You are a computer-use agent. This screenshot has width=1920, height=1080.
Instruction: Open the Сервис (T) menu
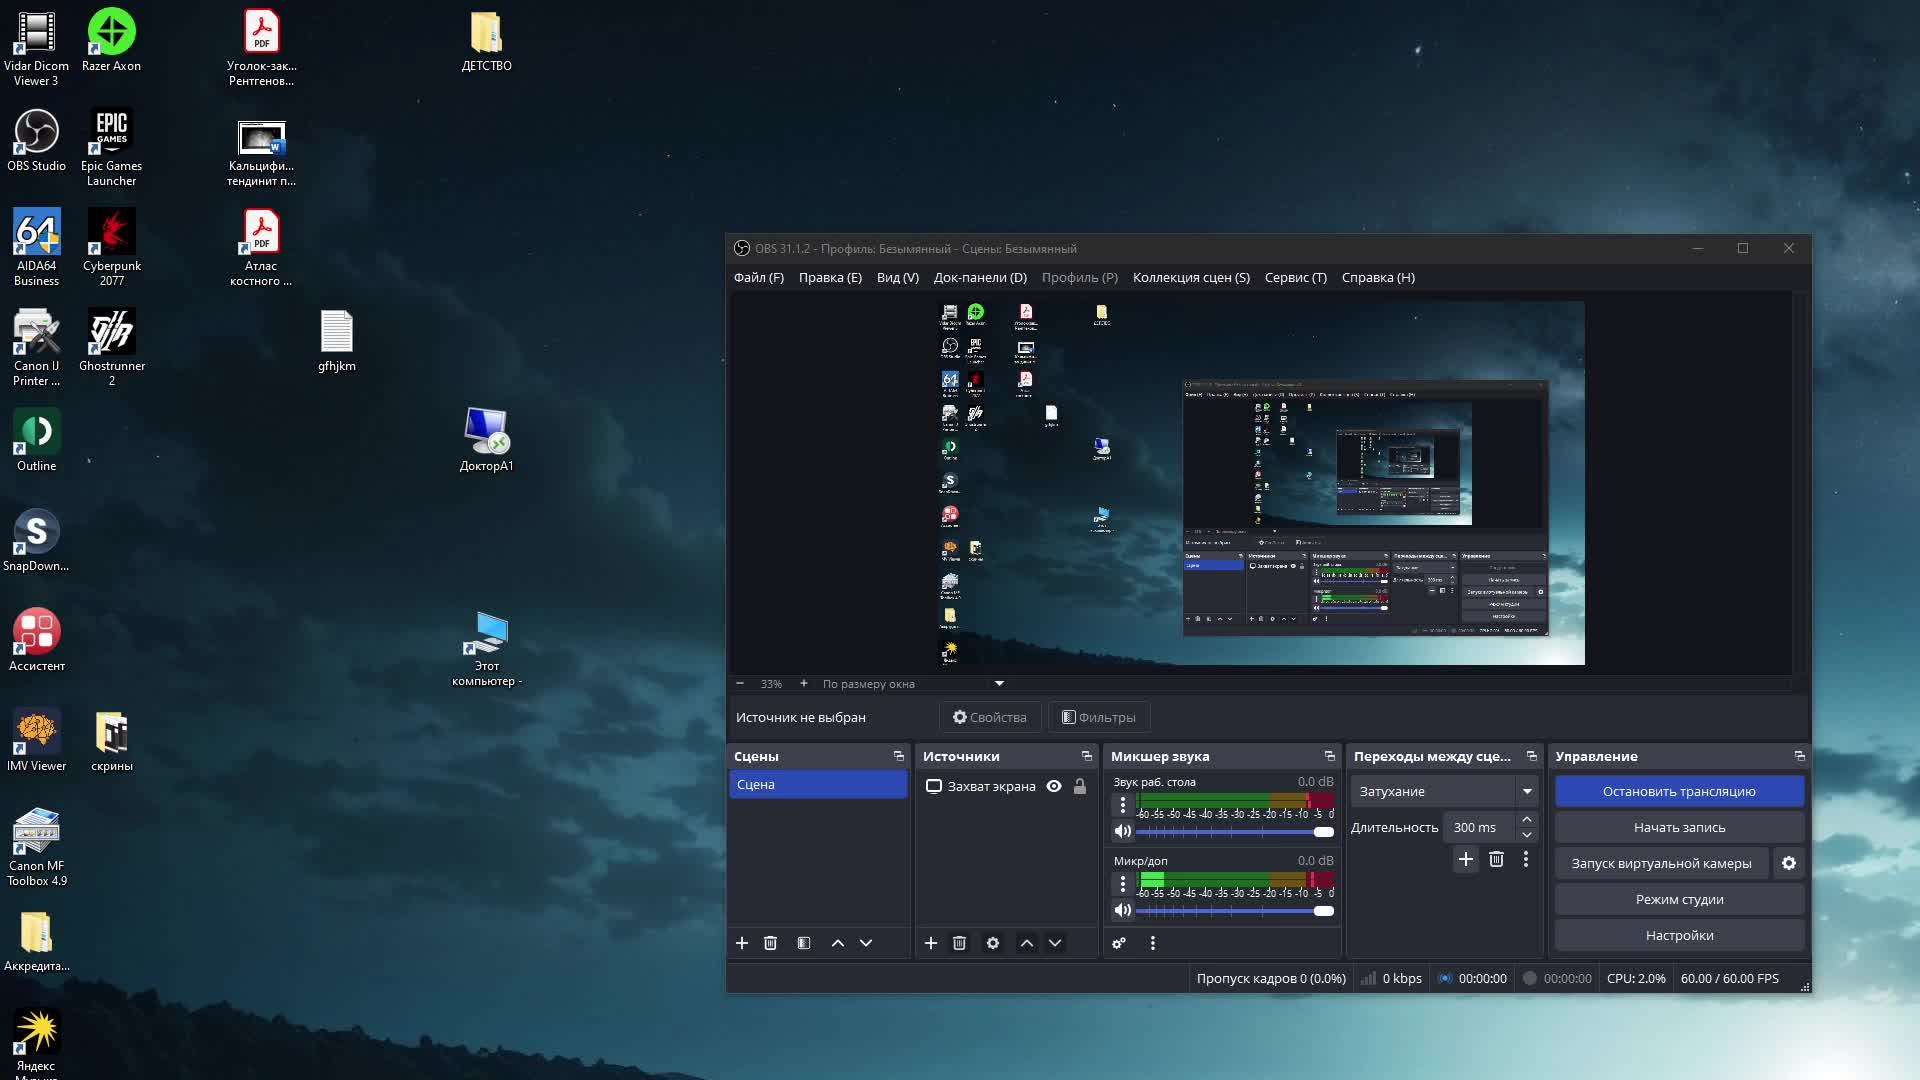(1295, 277)
